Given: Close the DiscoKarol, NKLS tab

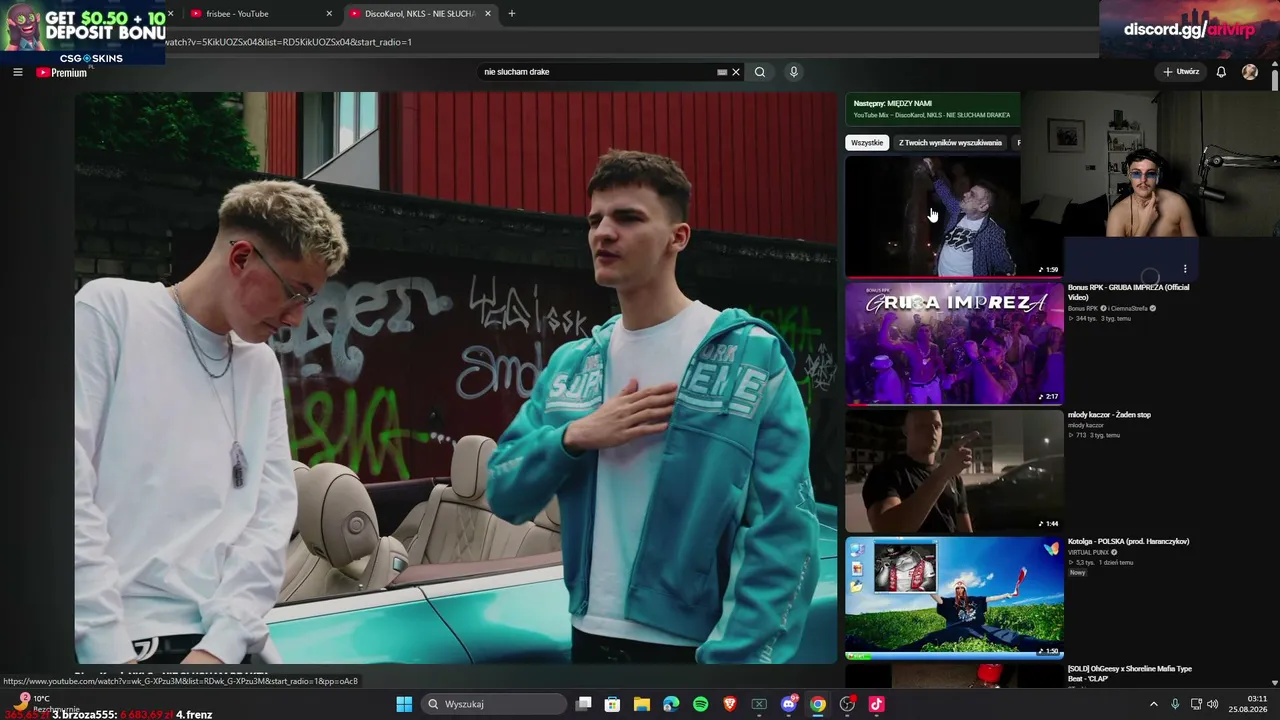Looking at the screenshot, I should tap(488, 14).
